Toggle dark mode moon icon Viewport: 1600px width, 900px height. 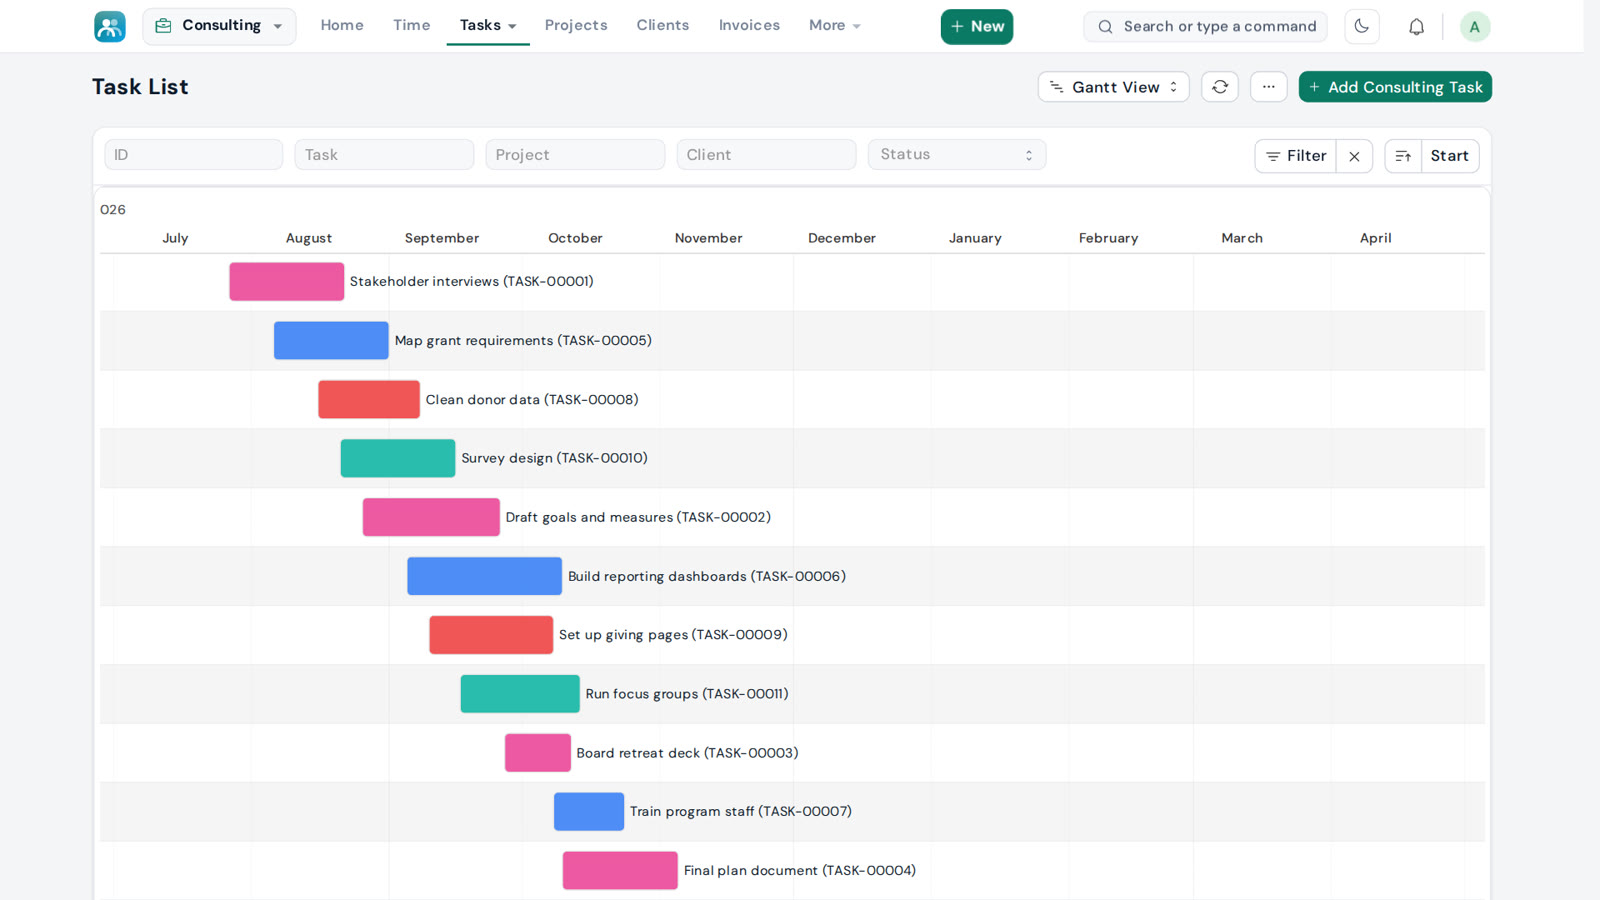(1361, 26)
